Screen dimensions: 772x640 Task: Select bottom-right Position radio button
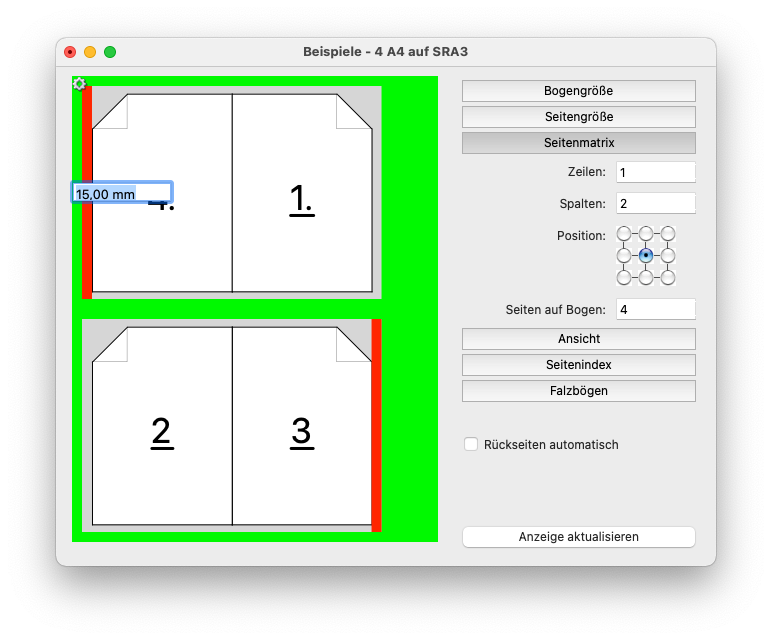(668, 278)
